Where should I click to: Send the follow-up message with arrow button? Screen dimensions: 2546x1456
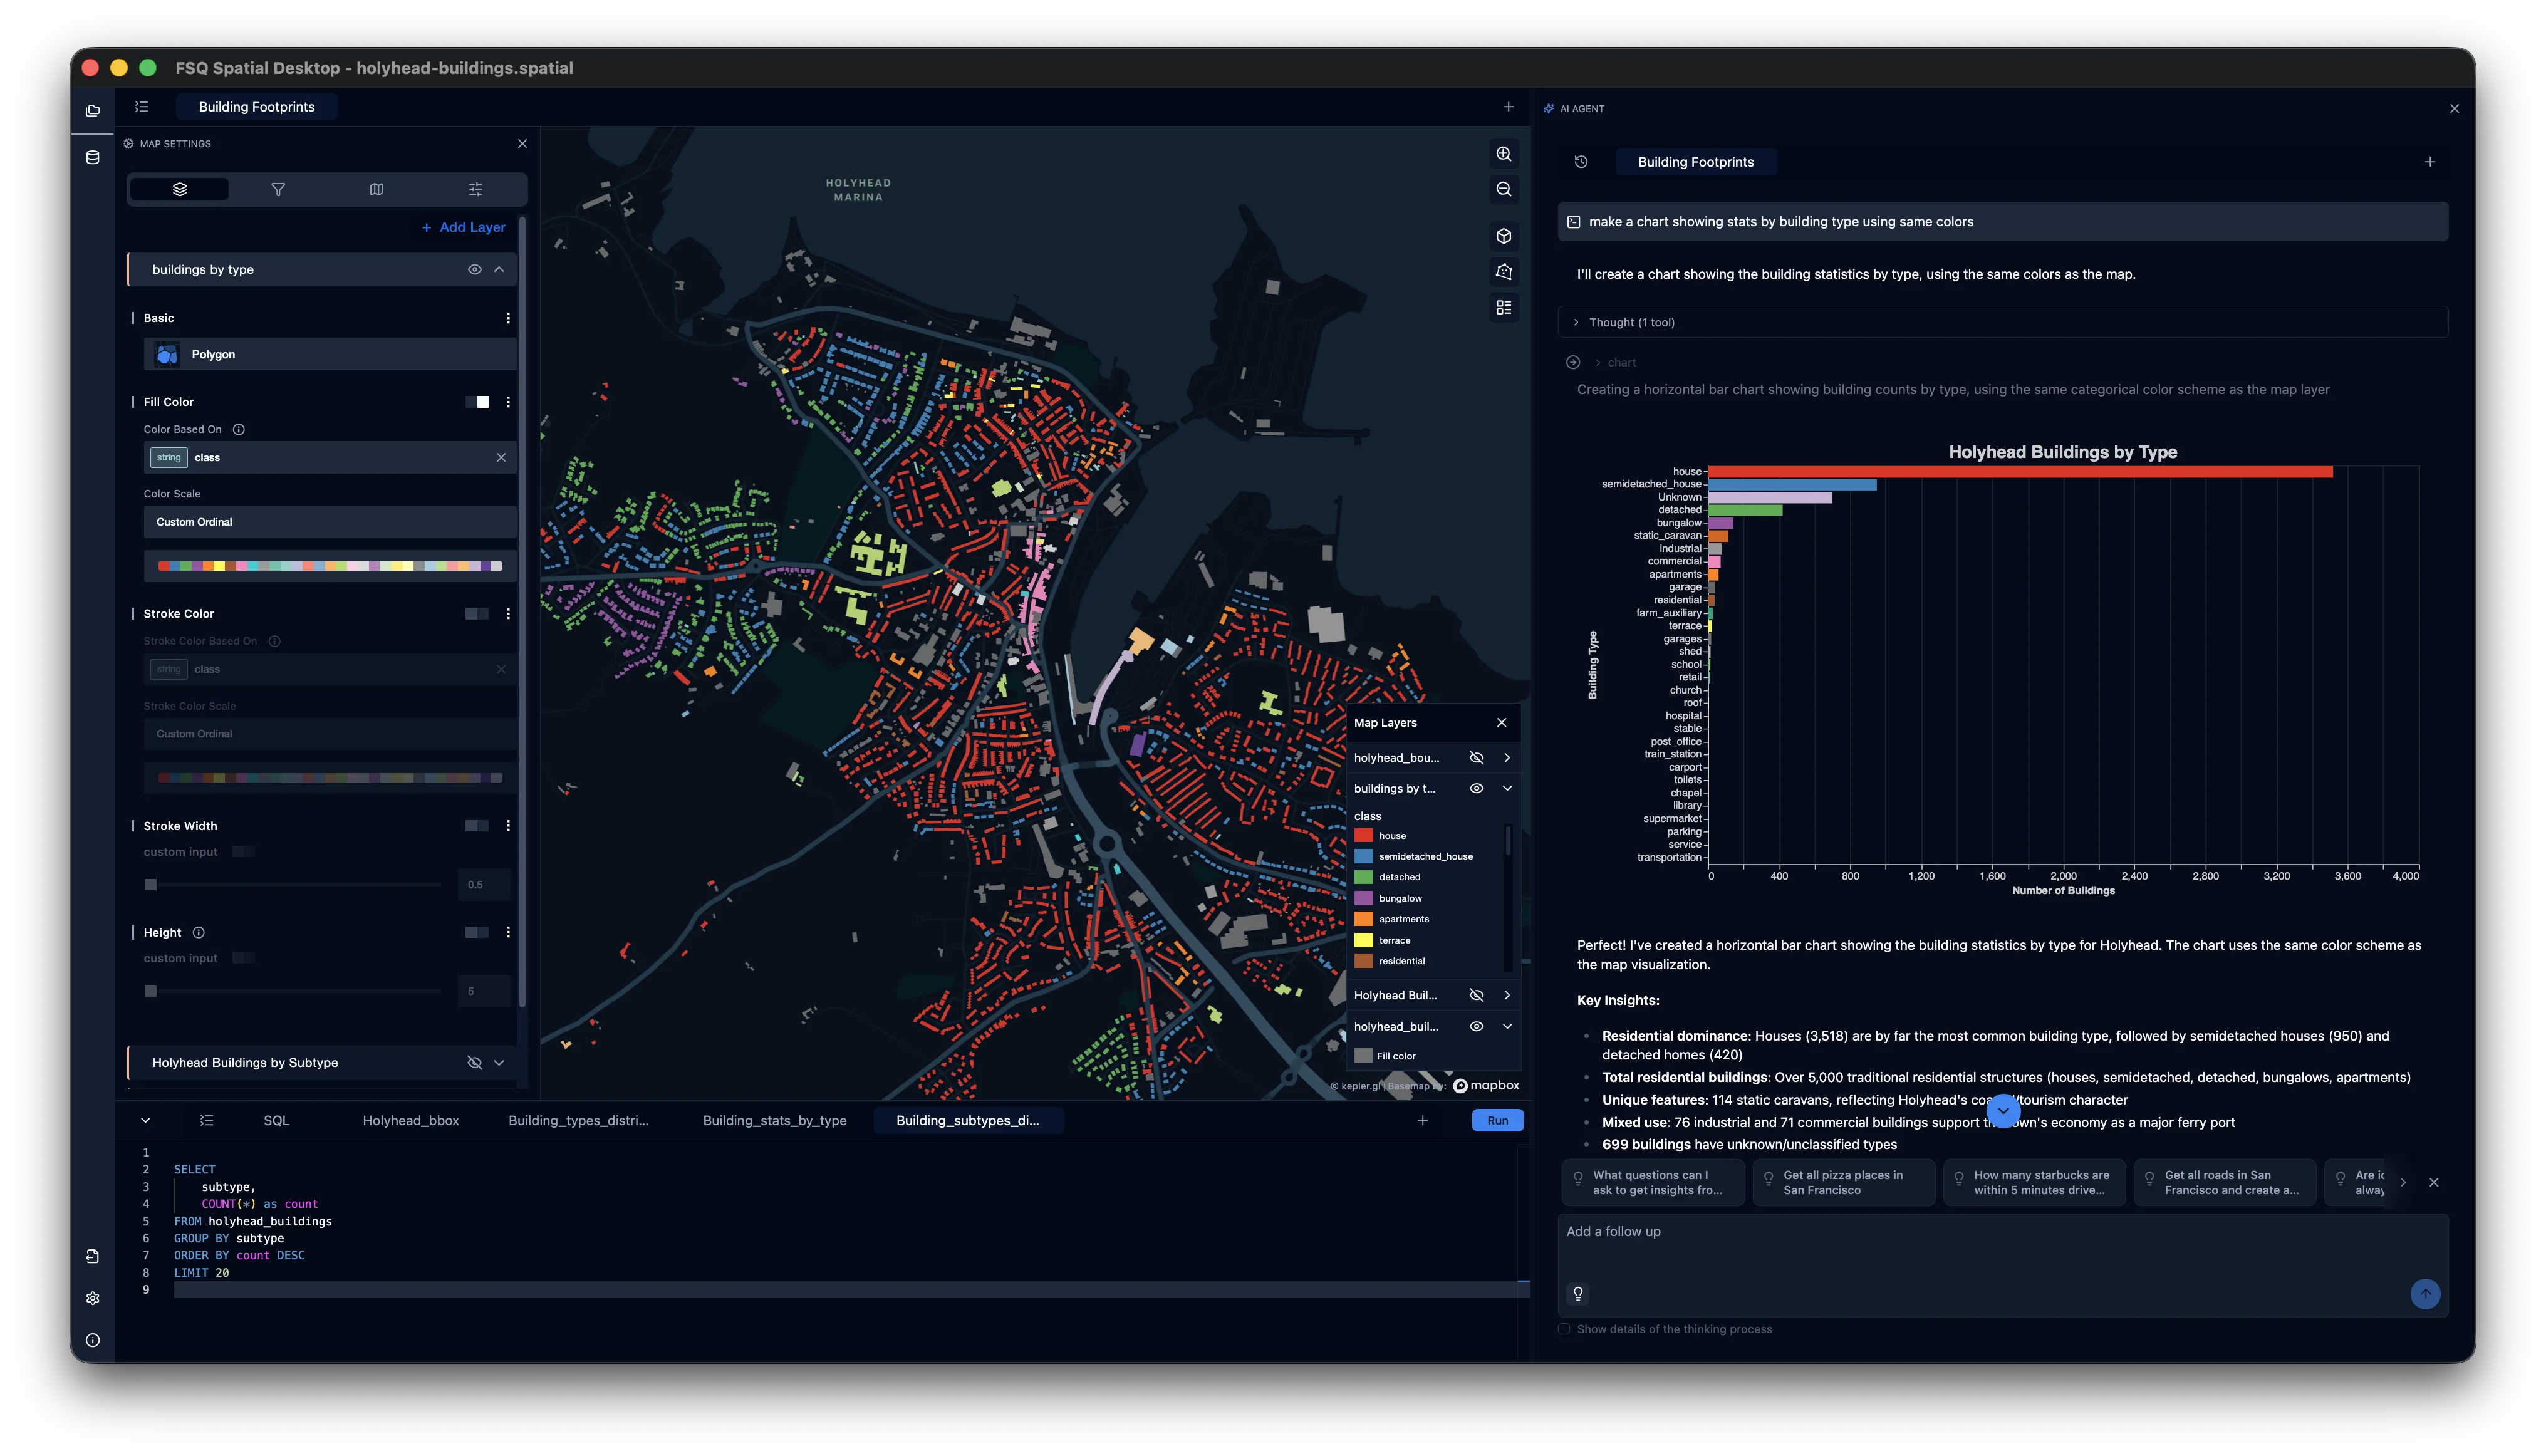coord(2424,1294)
